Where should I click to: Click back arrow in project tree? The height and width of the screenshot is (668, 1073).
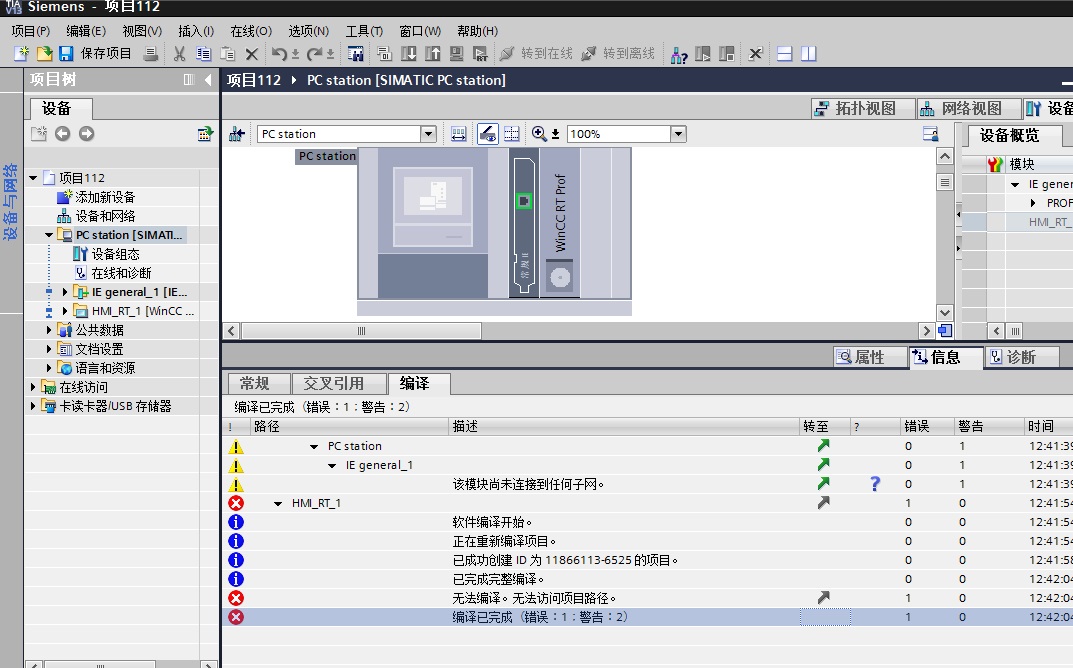62,133
